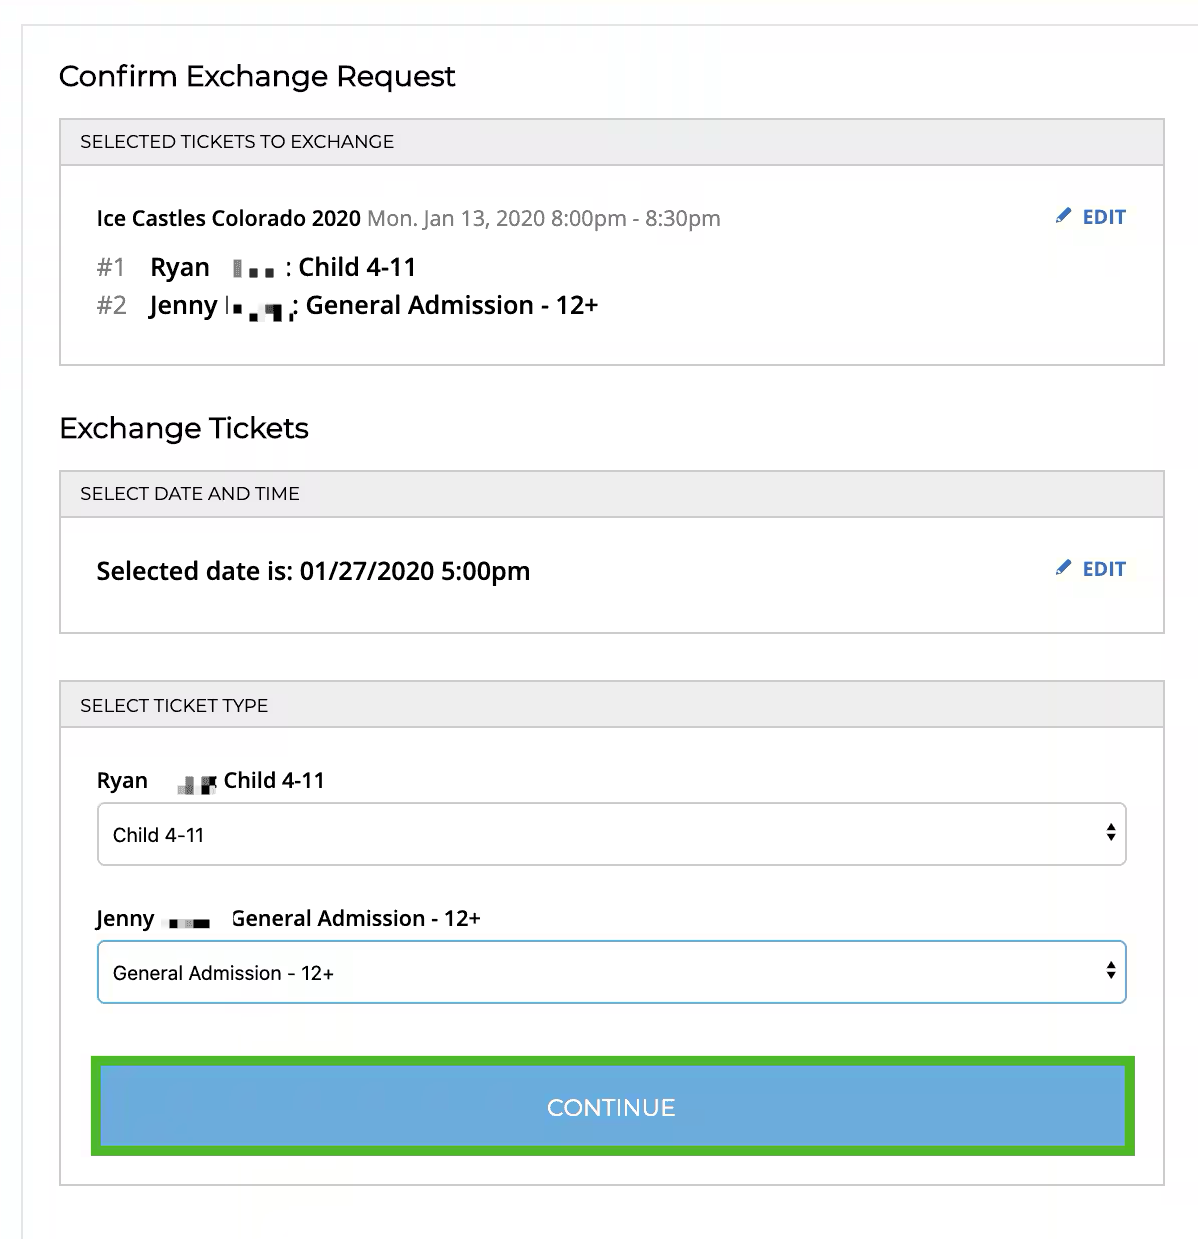Click the Confirm Exchange Request heading
This screenshot has height=1239, width=1198.
pos(257,76)
